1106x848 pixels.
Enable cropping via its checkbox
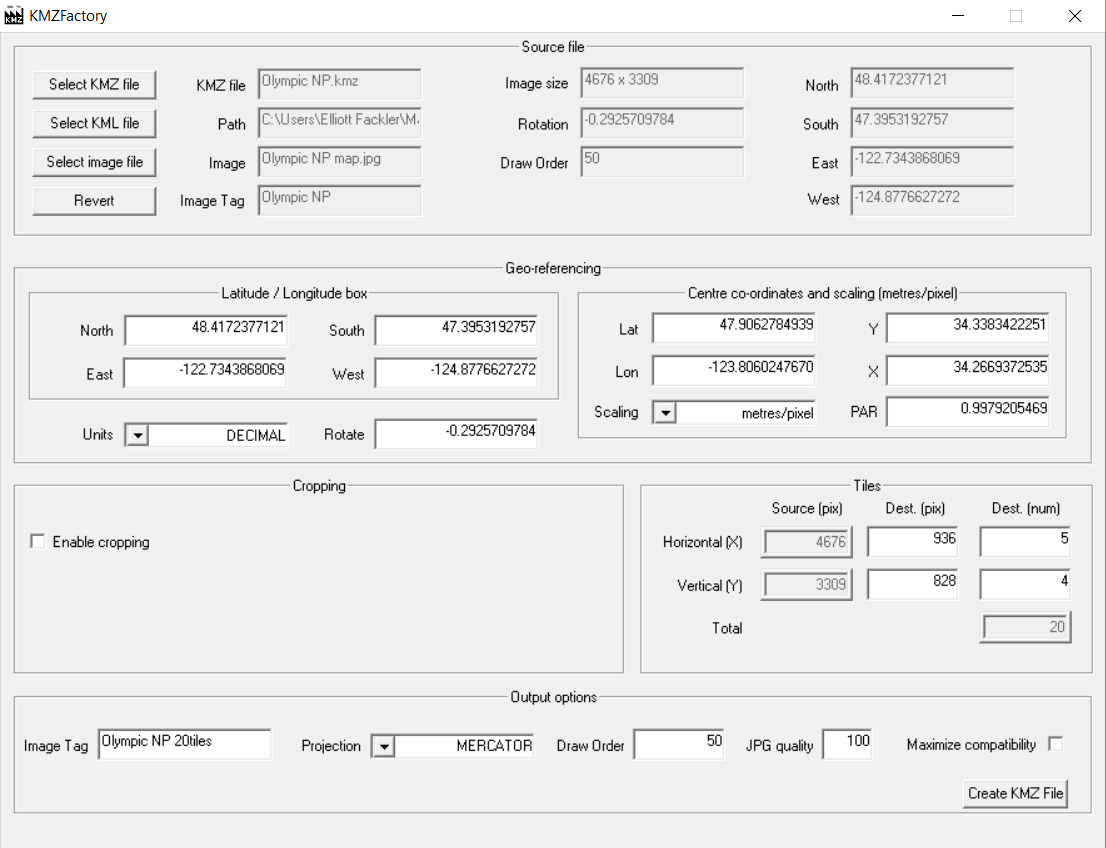tap(37, 540)
